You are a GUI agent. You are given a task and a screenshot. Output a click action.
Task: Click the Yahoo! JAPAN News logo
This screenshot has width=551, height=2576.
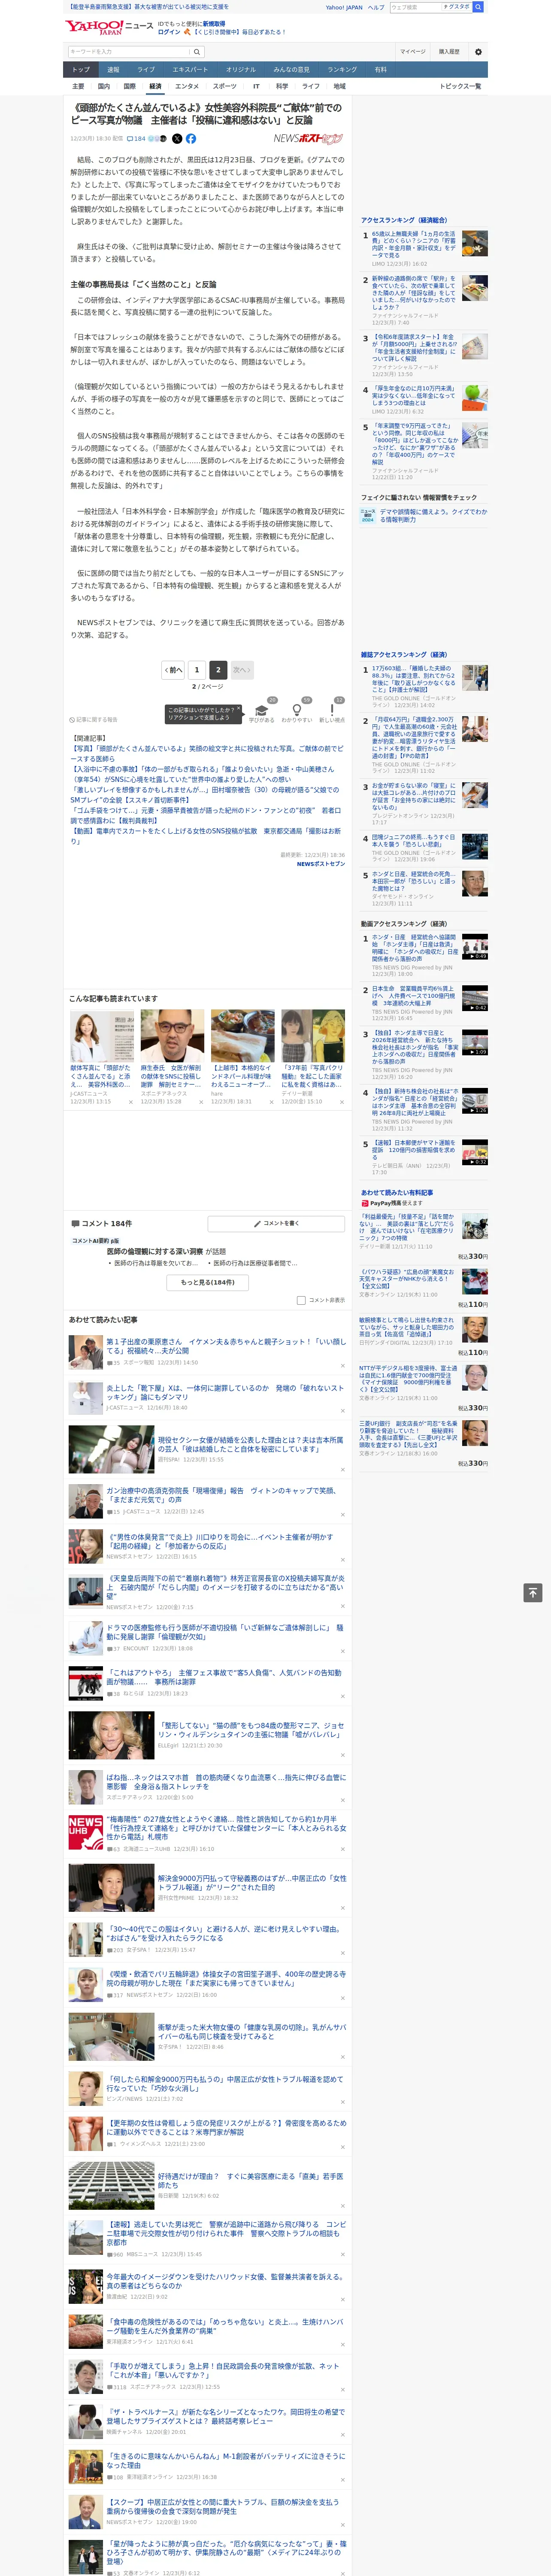[x=109, y=27]
